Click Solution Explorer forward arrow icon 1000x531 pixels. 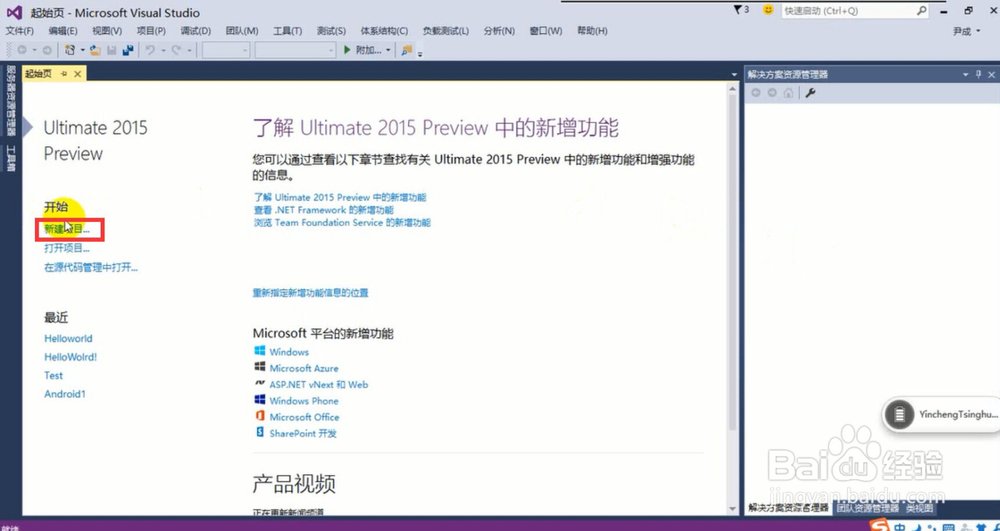(x=772, y=93)
